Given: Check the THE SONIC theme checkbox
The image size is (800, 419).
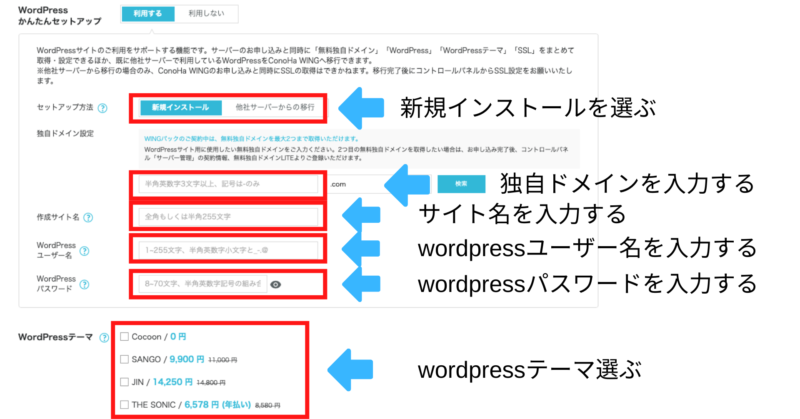Looking at the screenshot, I should click(124, 405).
